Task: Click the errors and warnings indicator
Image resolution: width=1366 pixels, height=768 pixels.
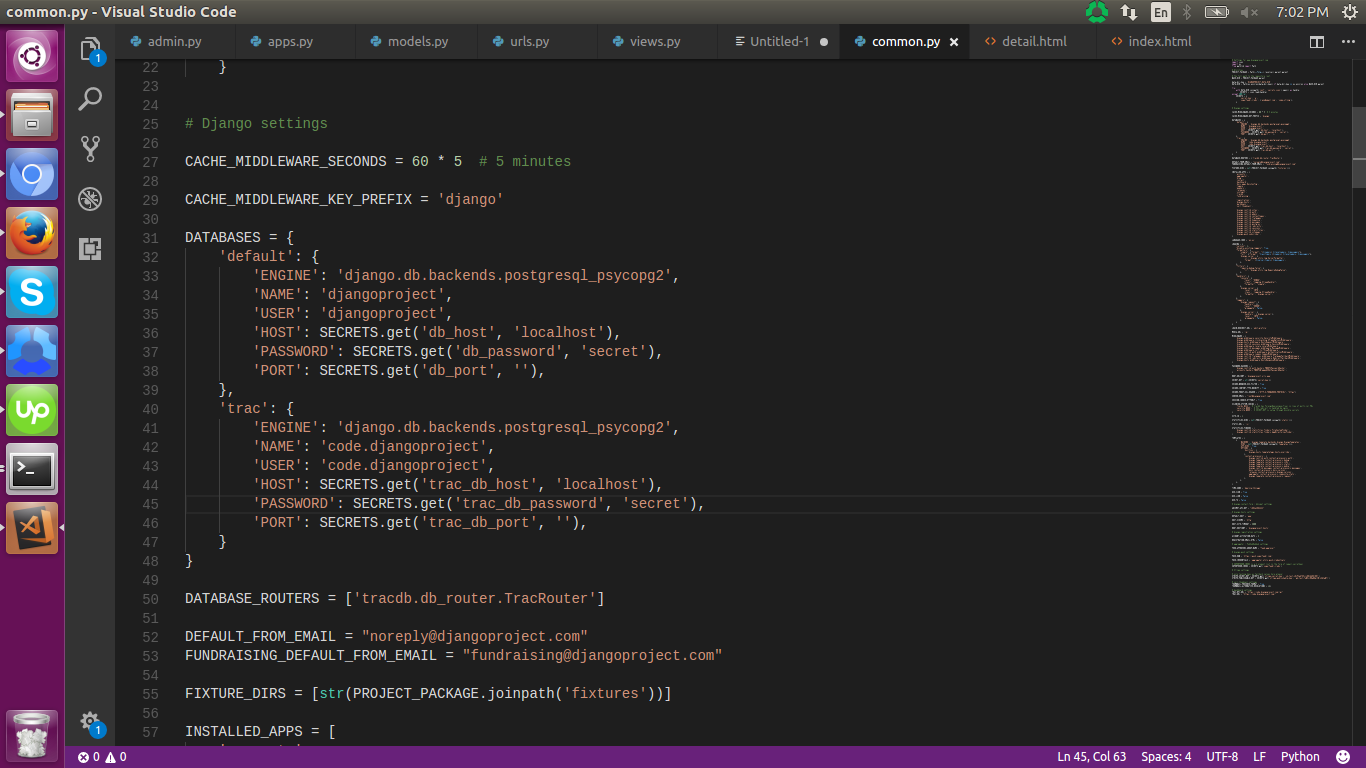Action: 100,757
